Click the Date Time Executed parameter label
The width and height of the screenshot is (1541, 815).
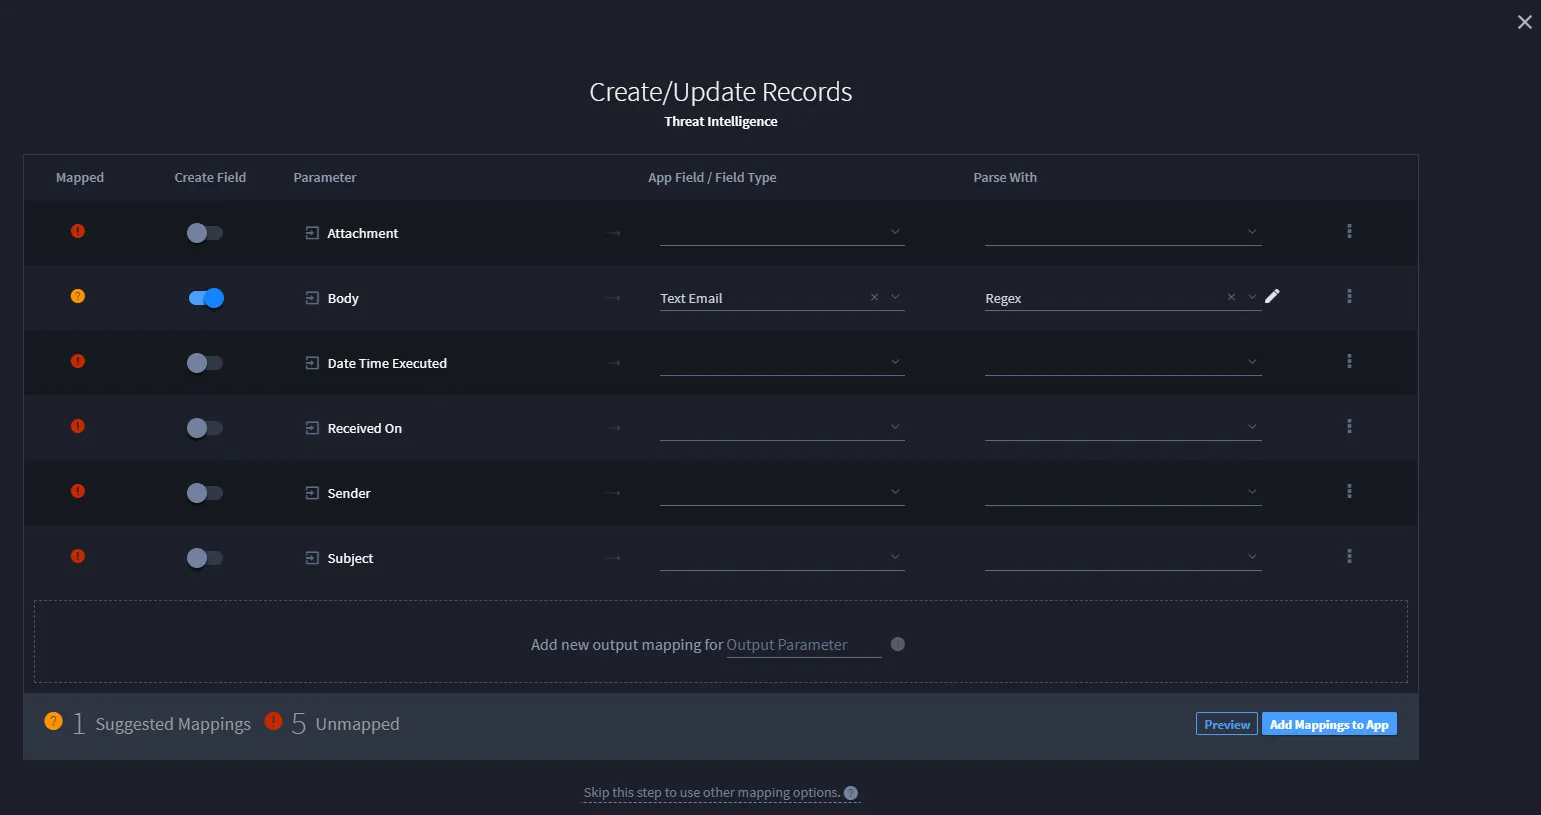pos(387,363)
